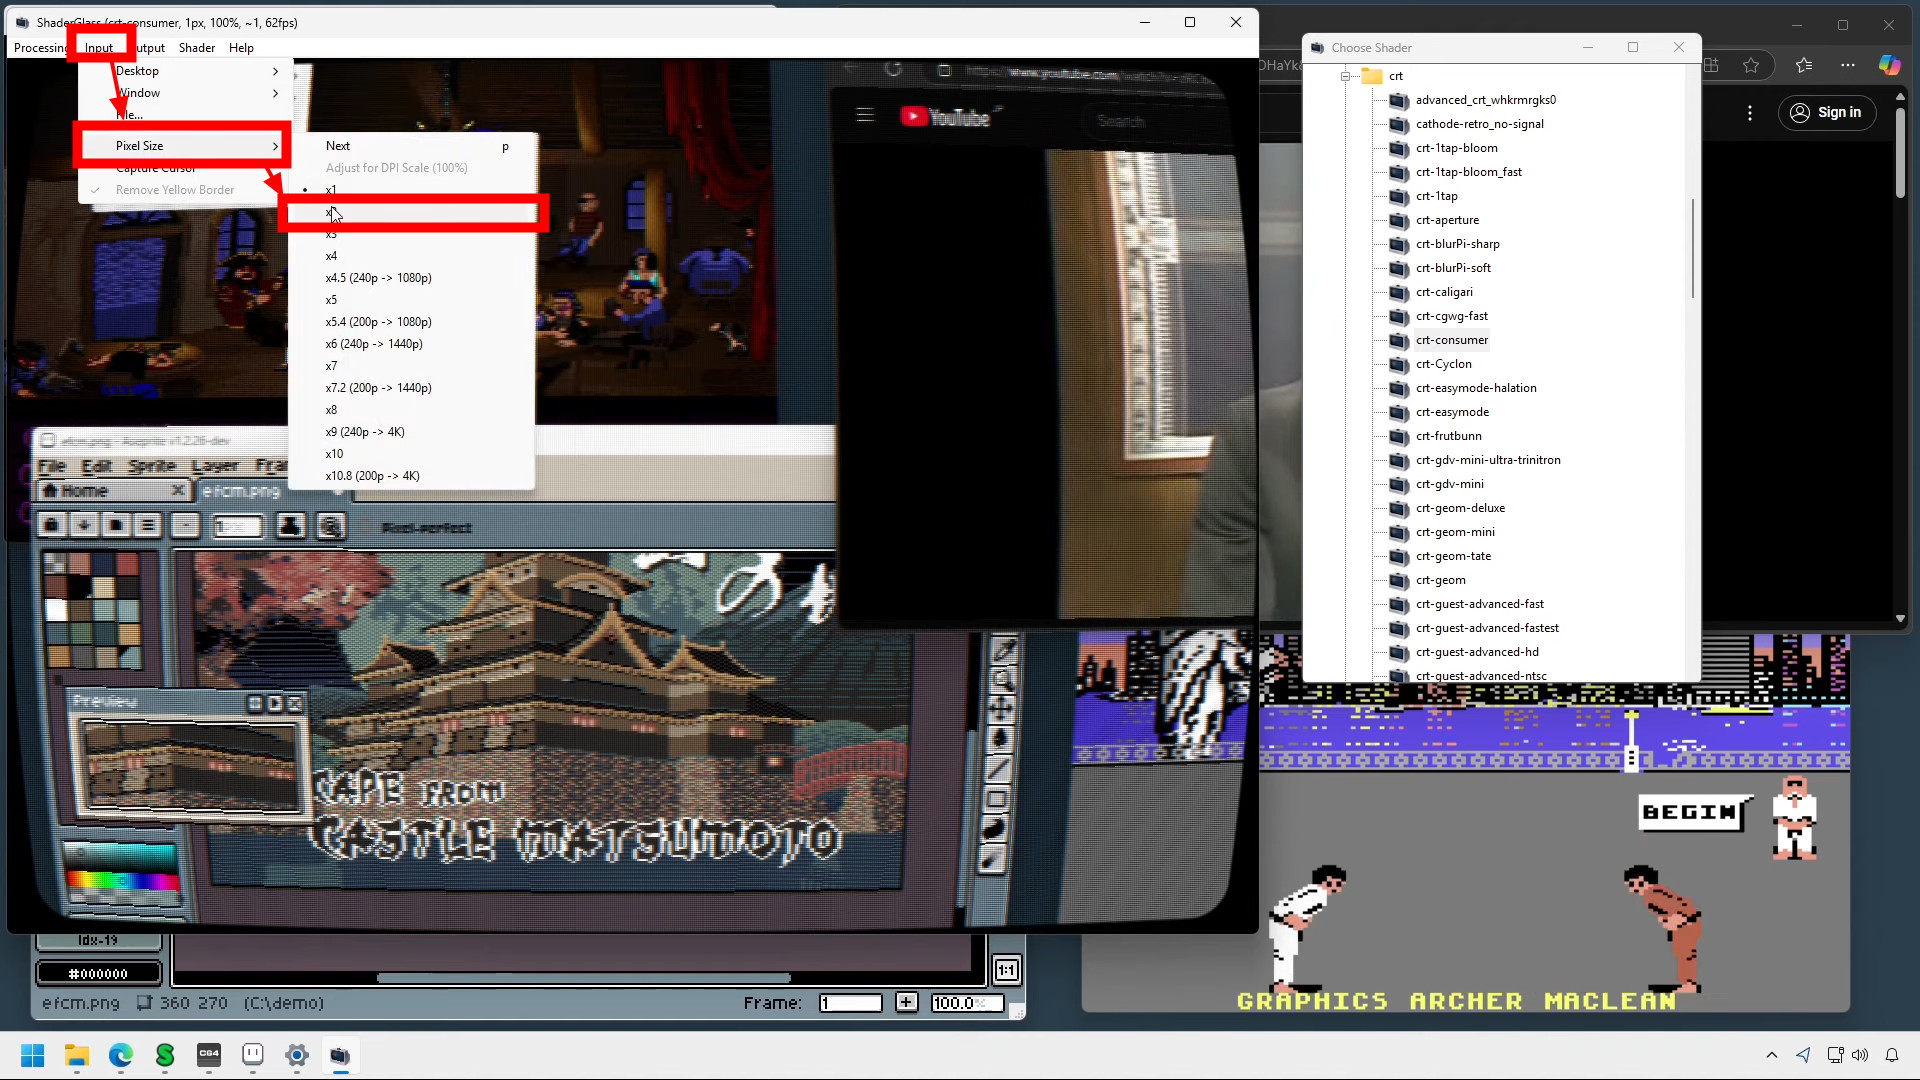Open the browser three-dots settings menu
The height and width of the screenshot is (1080, 1920).
[x=1847, y=65]
